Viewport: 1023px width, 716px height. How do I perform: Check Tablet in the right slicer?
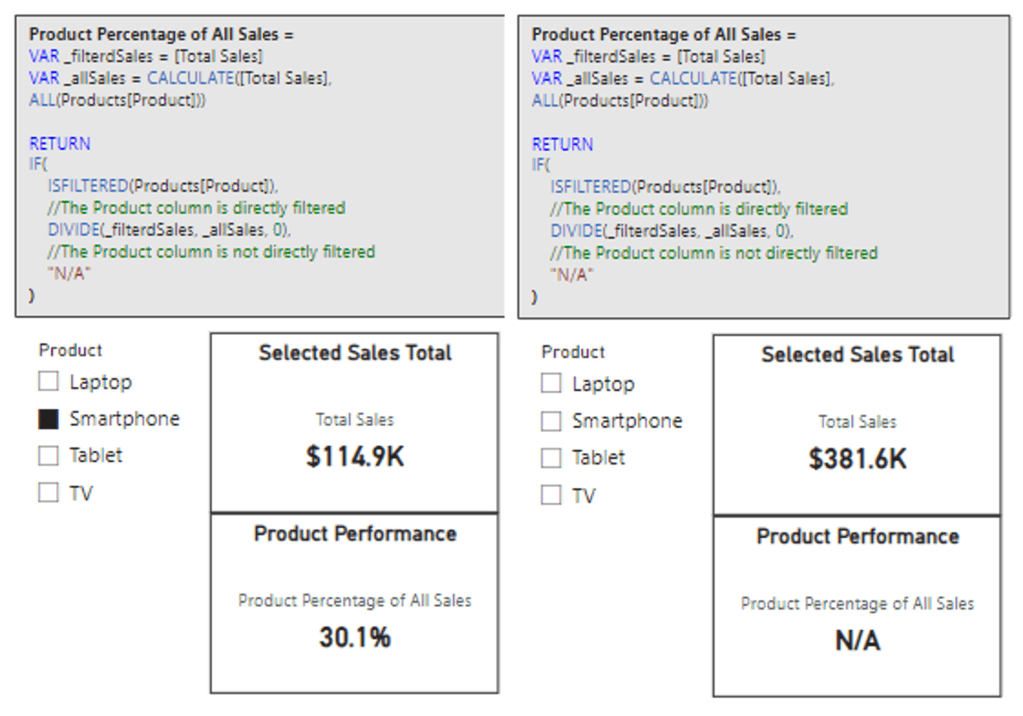(x=551, y=458)
